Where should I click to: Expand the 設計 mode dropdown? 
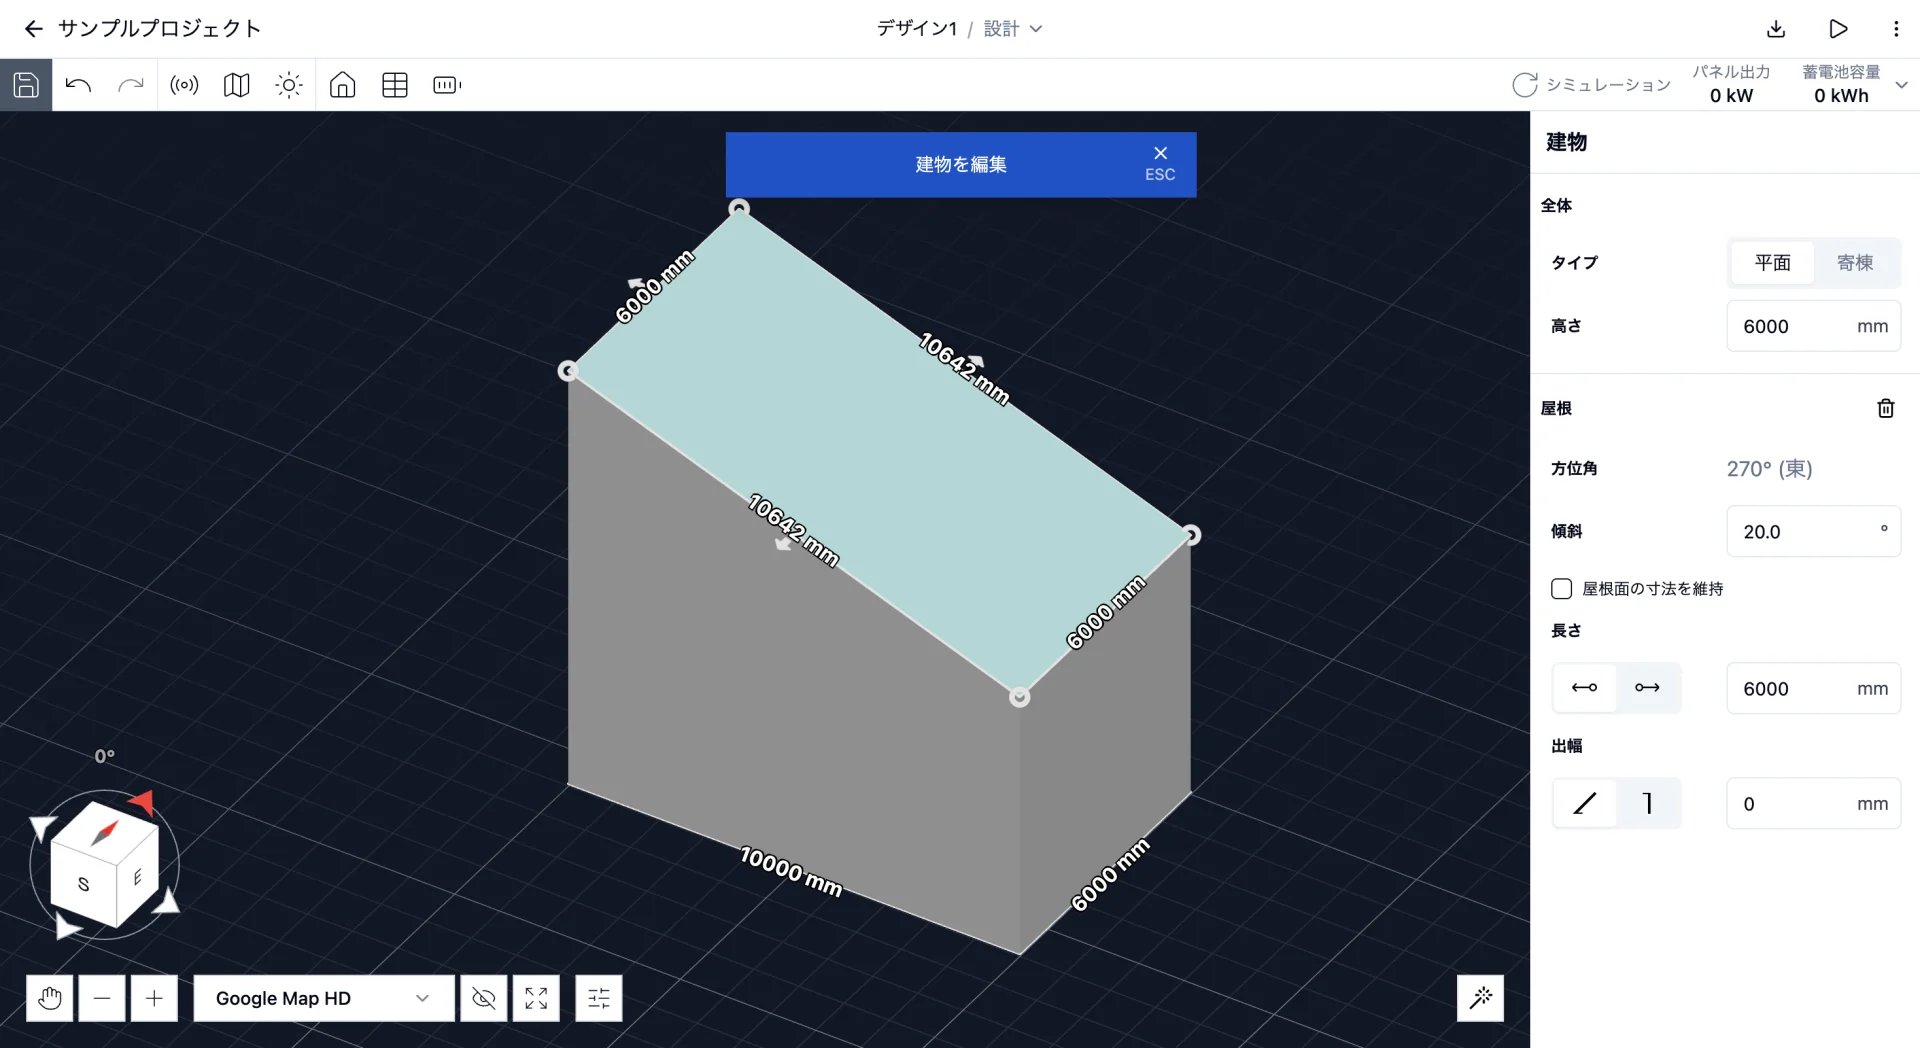(1012, 29)
